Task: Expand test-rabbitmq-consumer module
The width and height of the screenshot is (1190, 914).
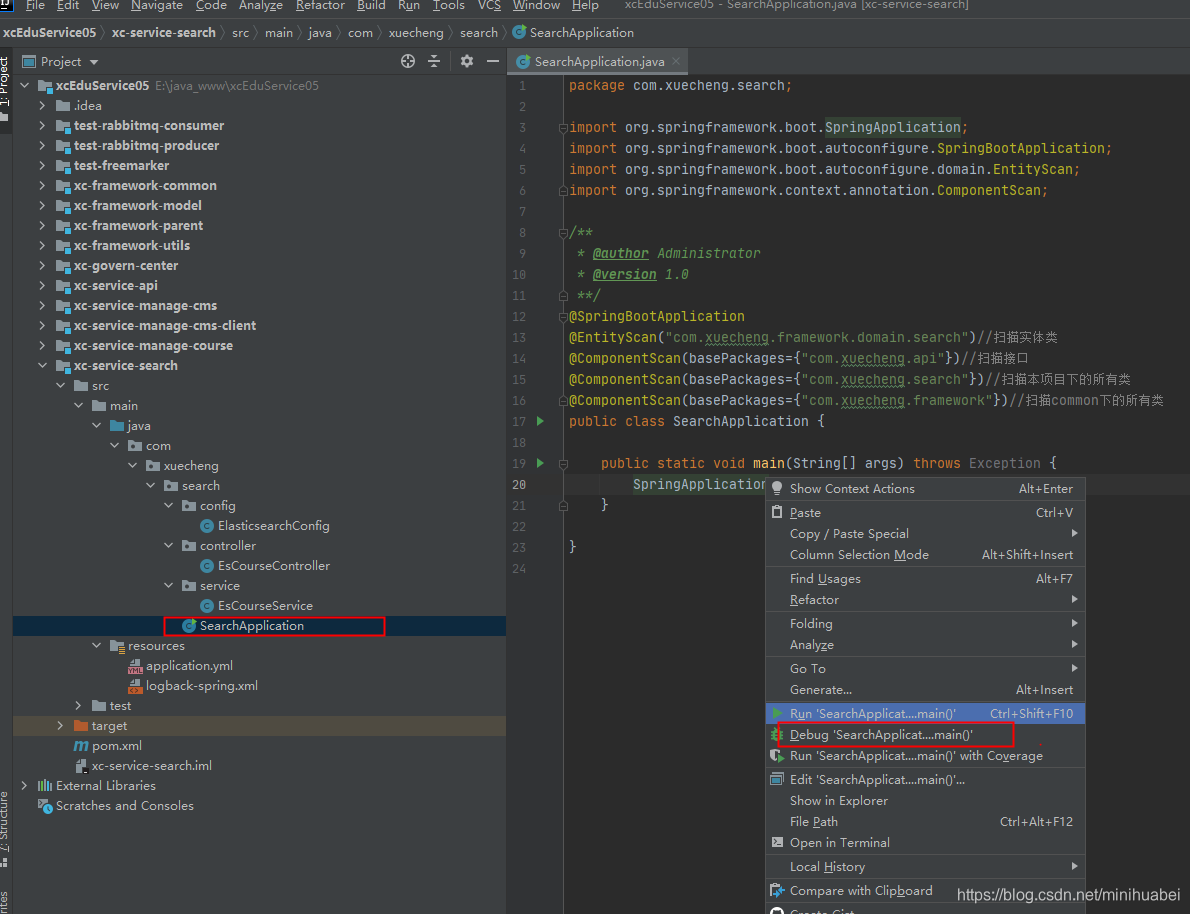Action: coord(43,125)
